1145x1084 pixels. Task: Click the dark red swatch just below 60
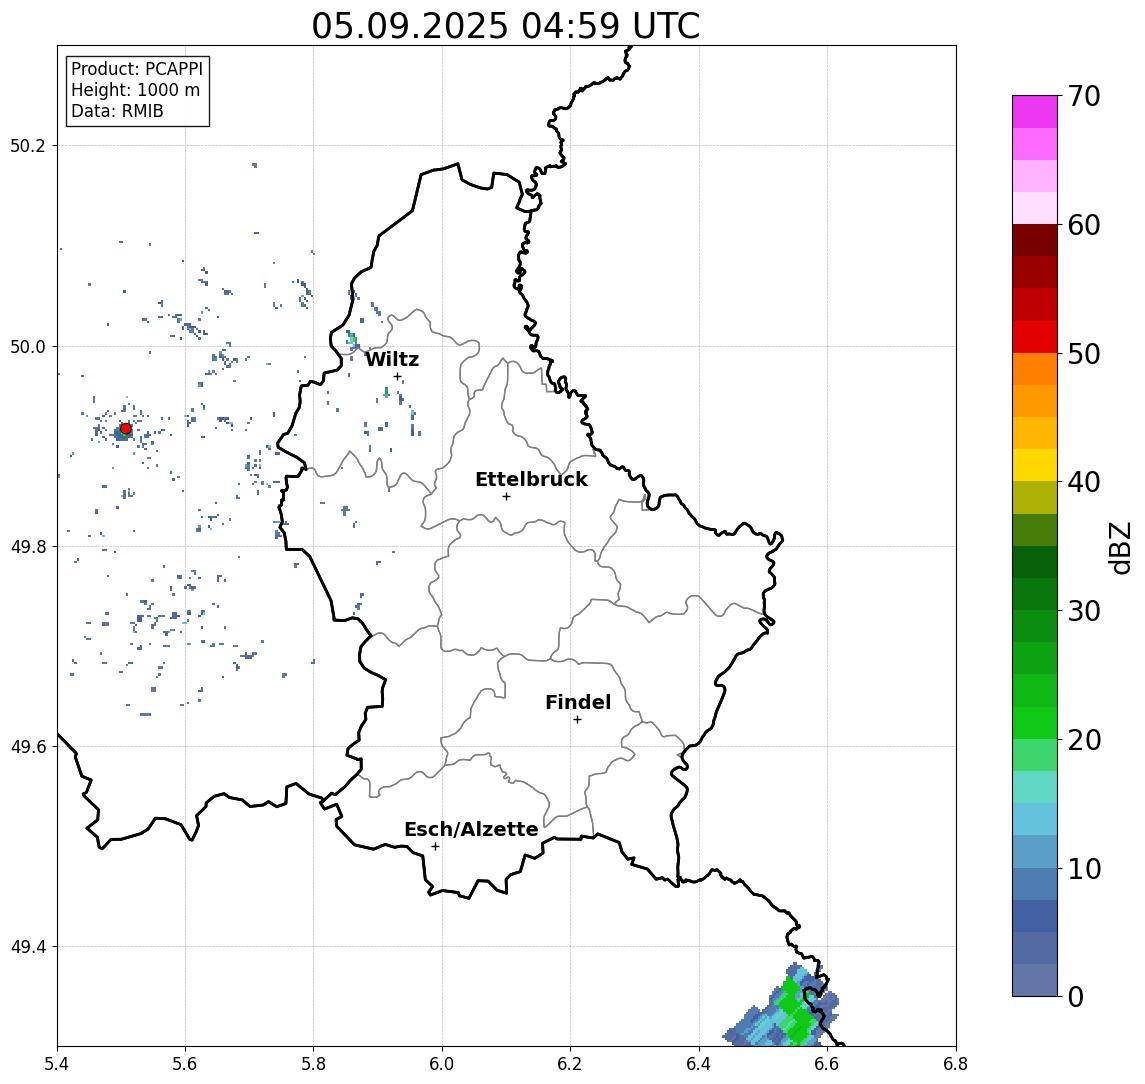(1035, 240)
